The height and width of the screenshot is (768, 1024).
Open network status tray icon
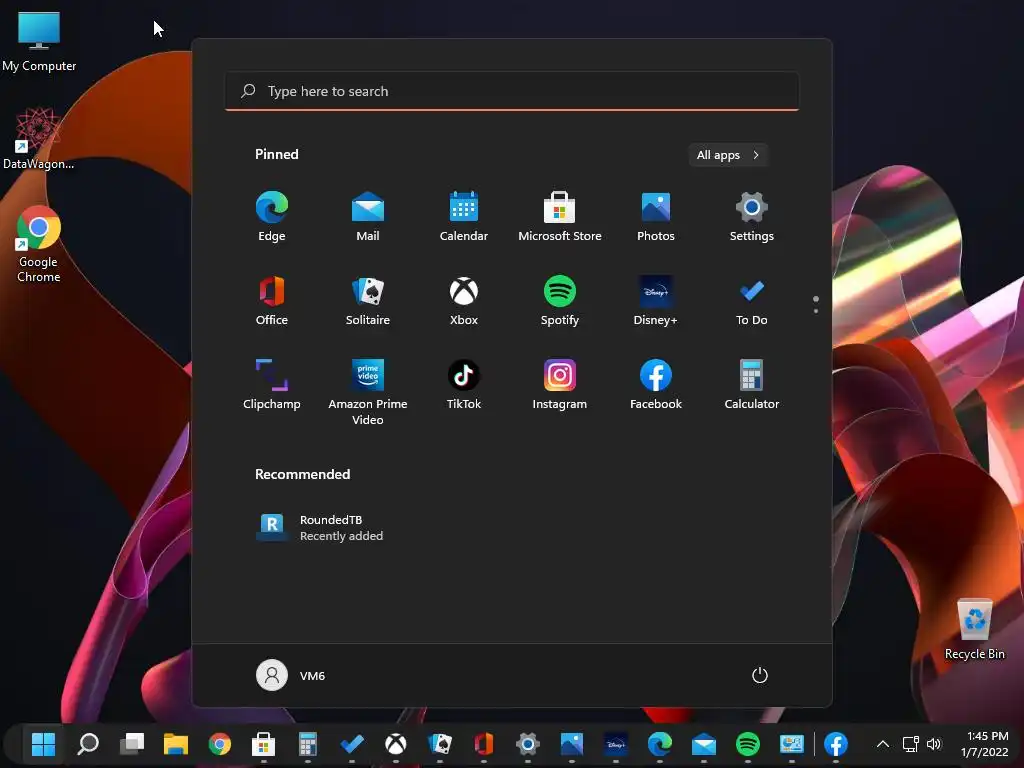click(x=910, y=744)
